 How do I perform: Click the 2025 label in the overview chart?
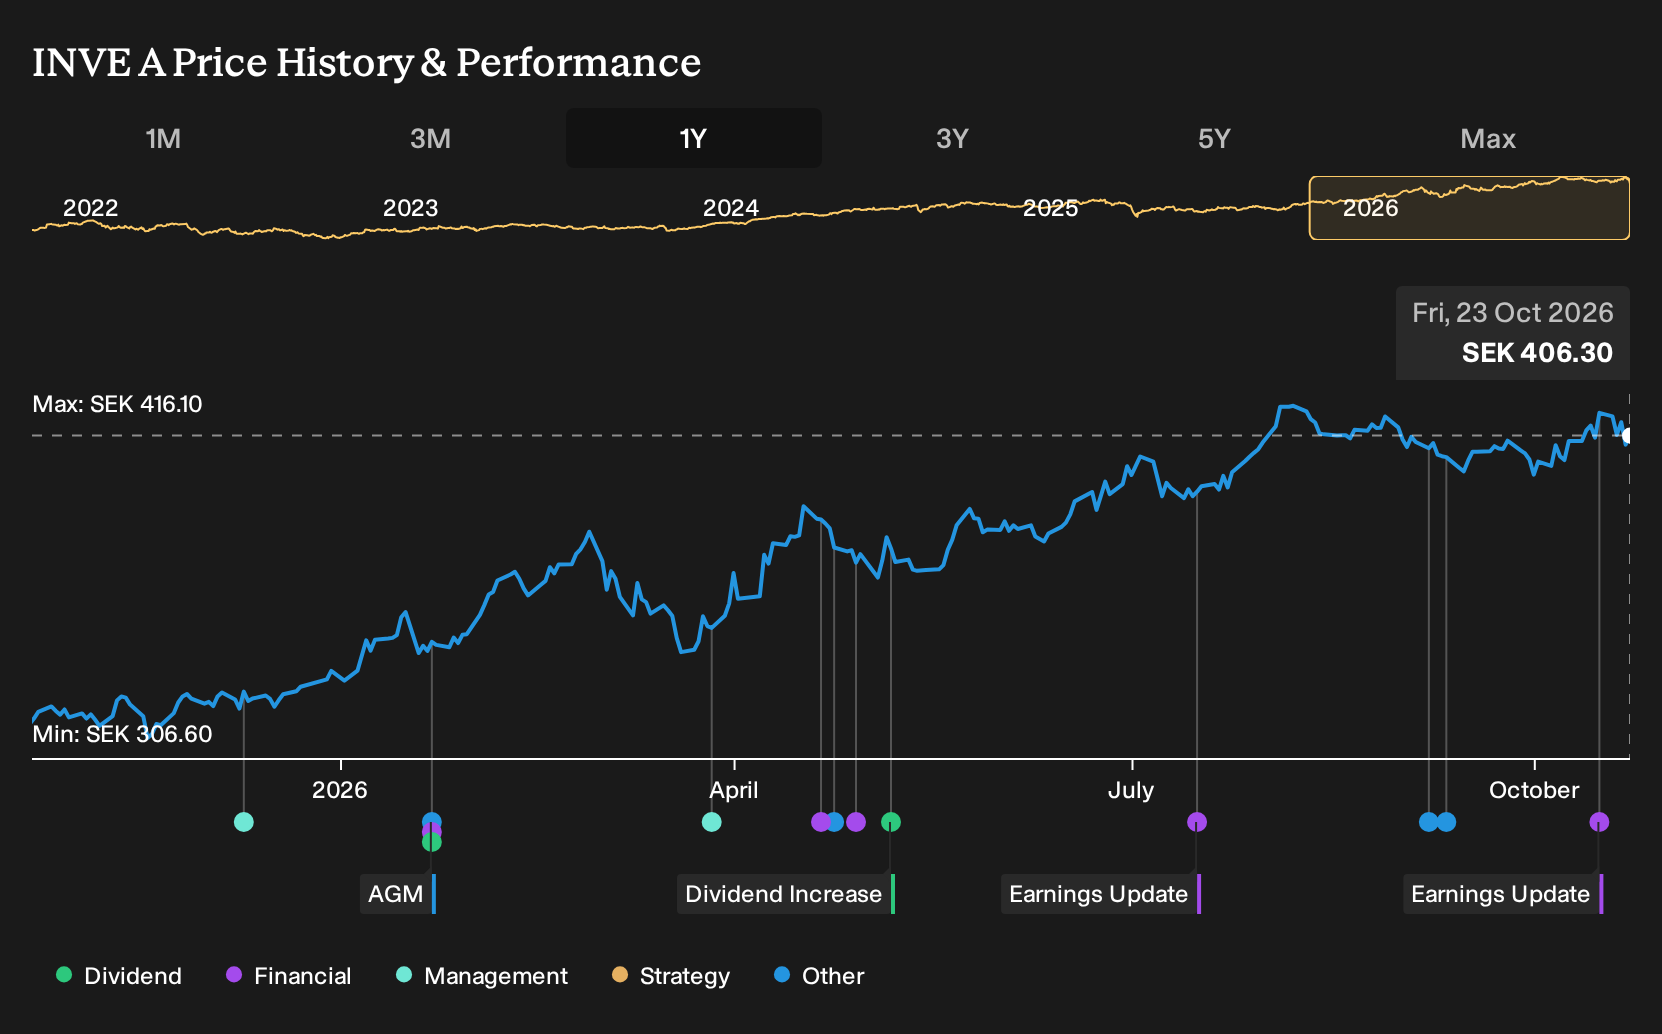(1051, 208)
